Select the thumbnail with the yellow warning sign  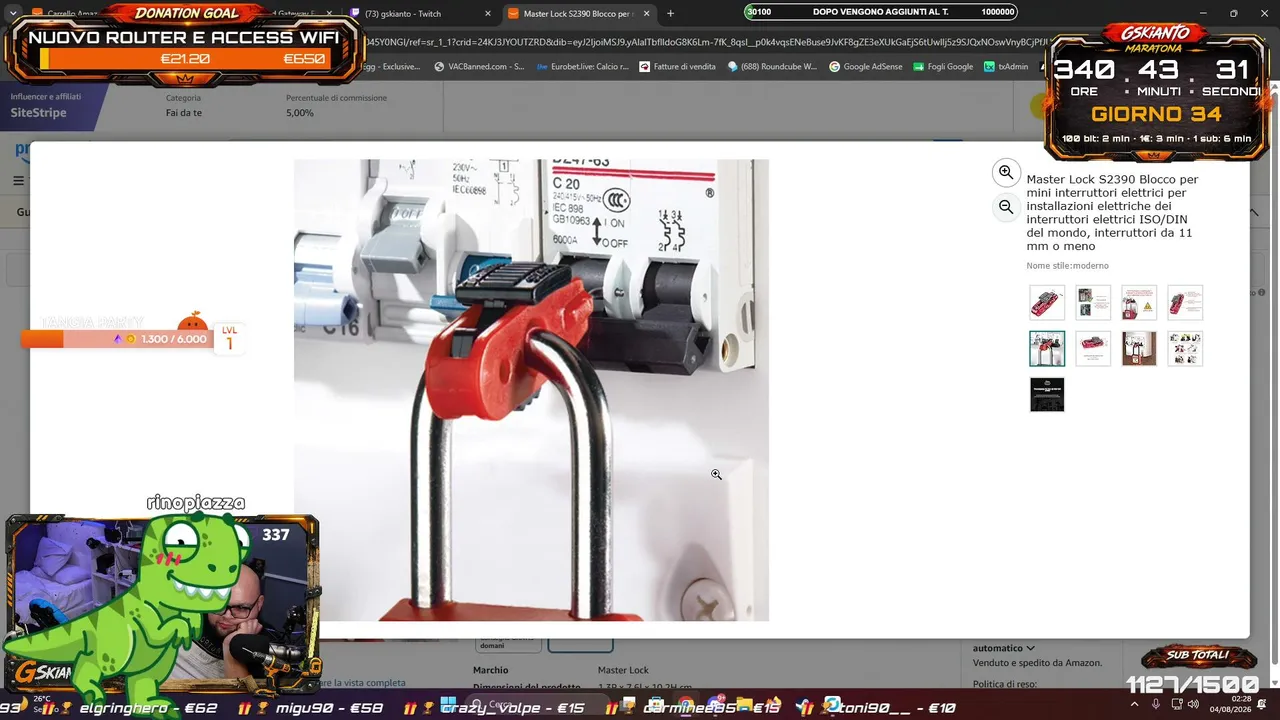coord(1139,302)
